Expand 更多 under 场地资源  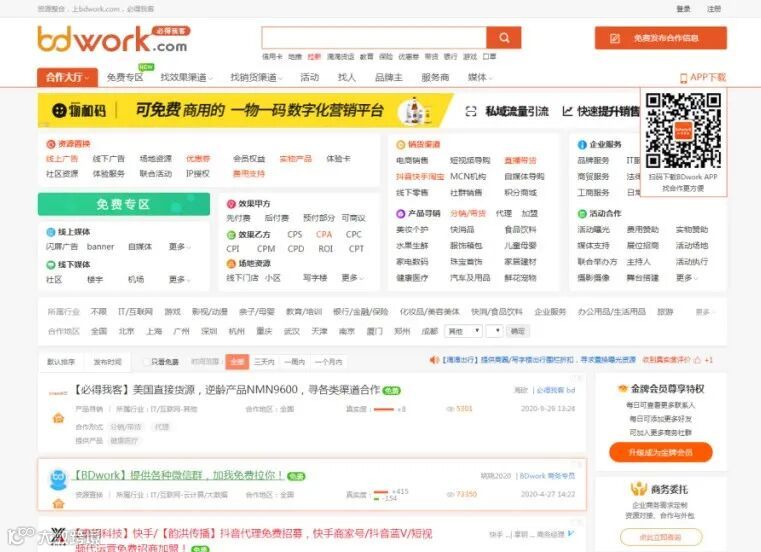(352, 278)
